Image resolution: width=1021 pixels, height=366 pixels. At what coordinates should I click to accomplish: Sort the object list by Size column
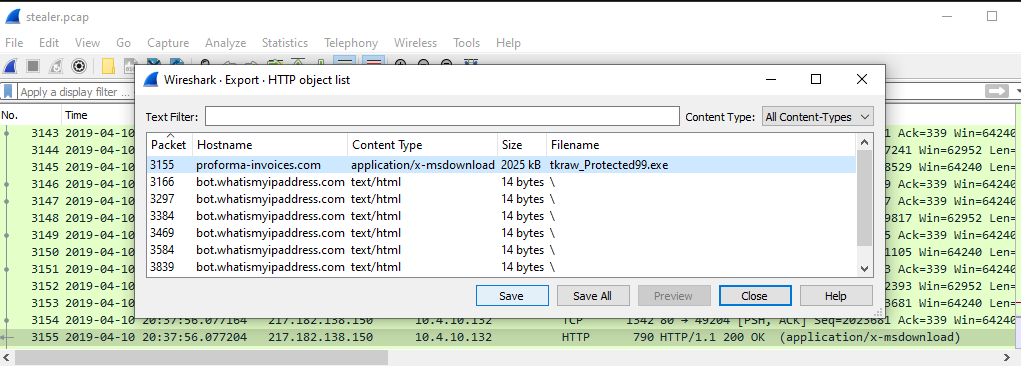click(522, 145)
